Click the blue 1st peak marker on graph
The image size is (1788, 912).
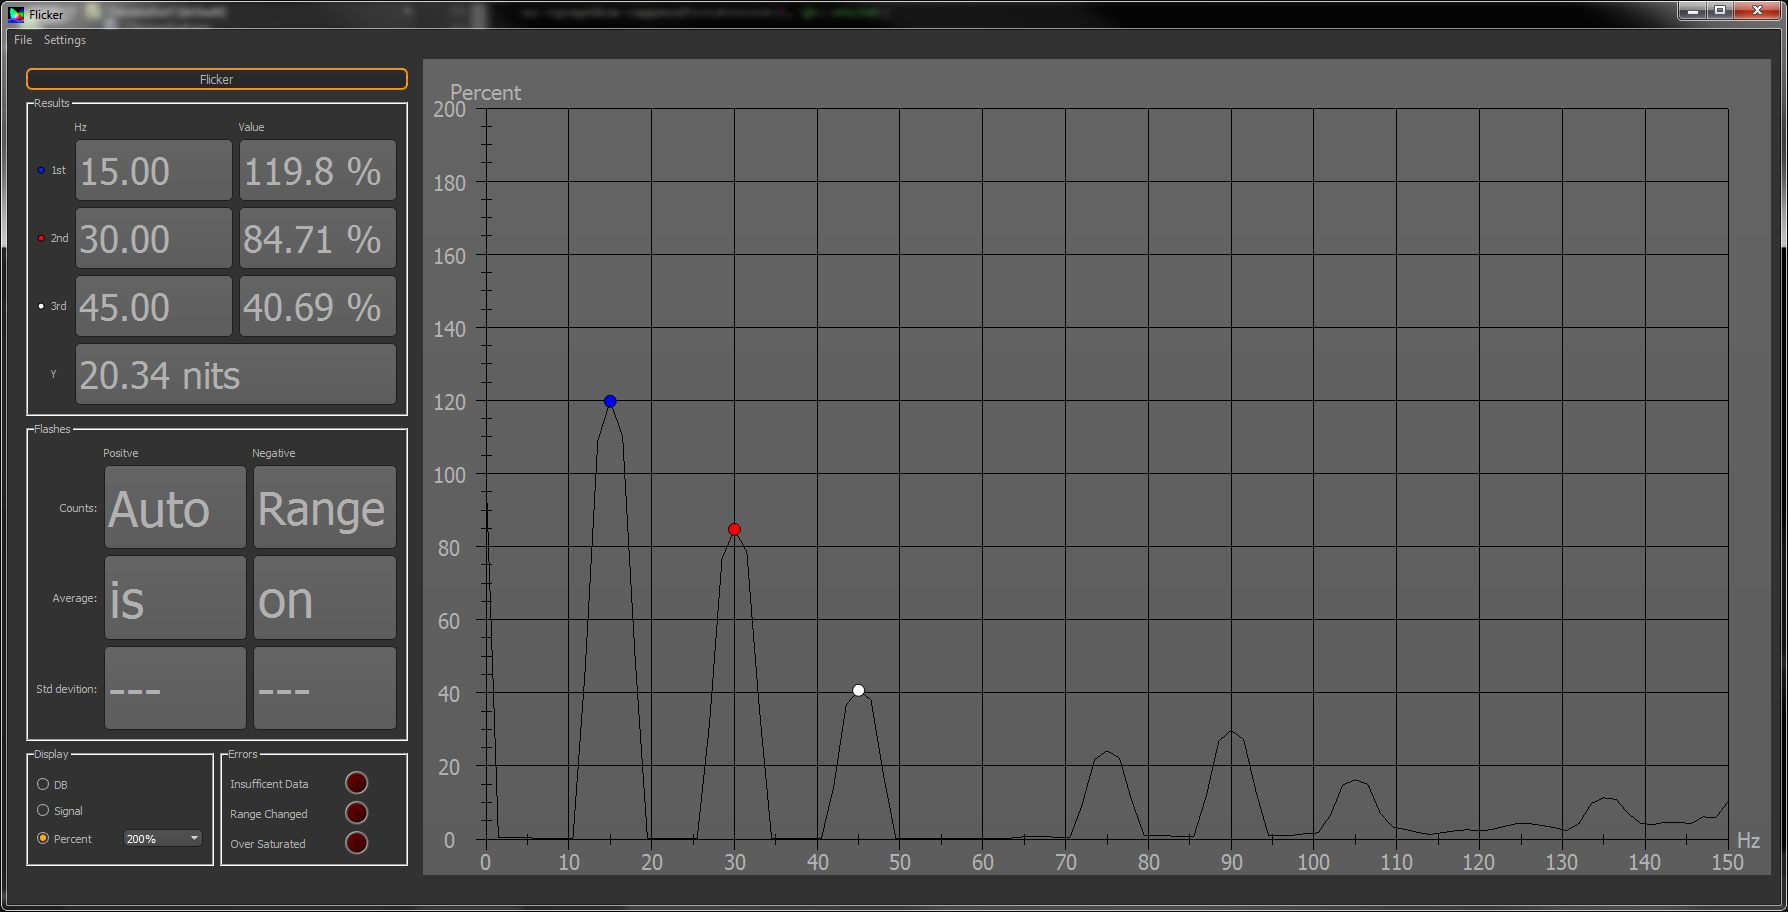click(x=610, y=401)
